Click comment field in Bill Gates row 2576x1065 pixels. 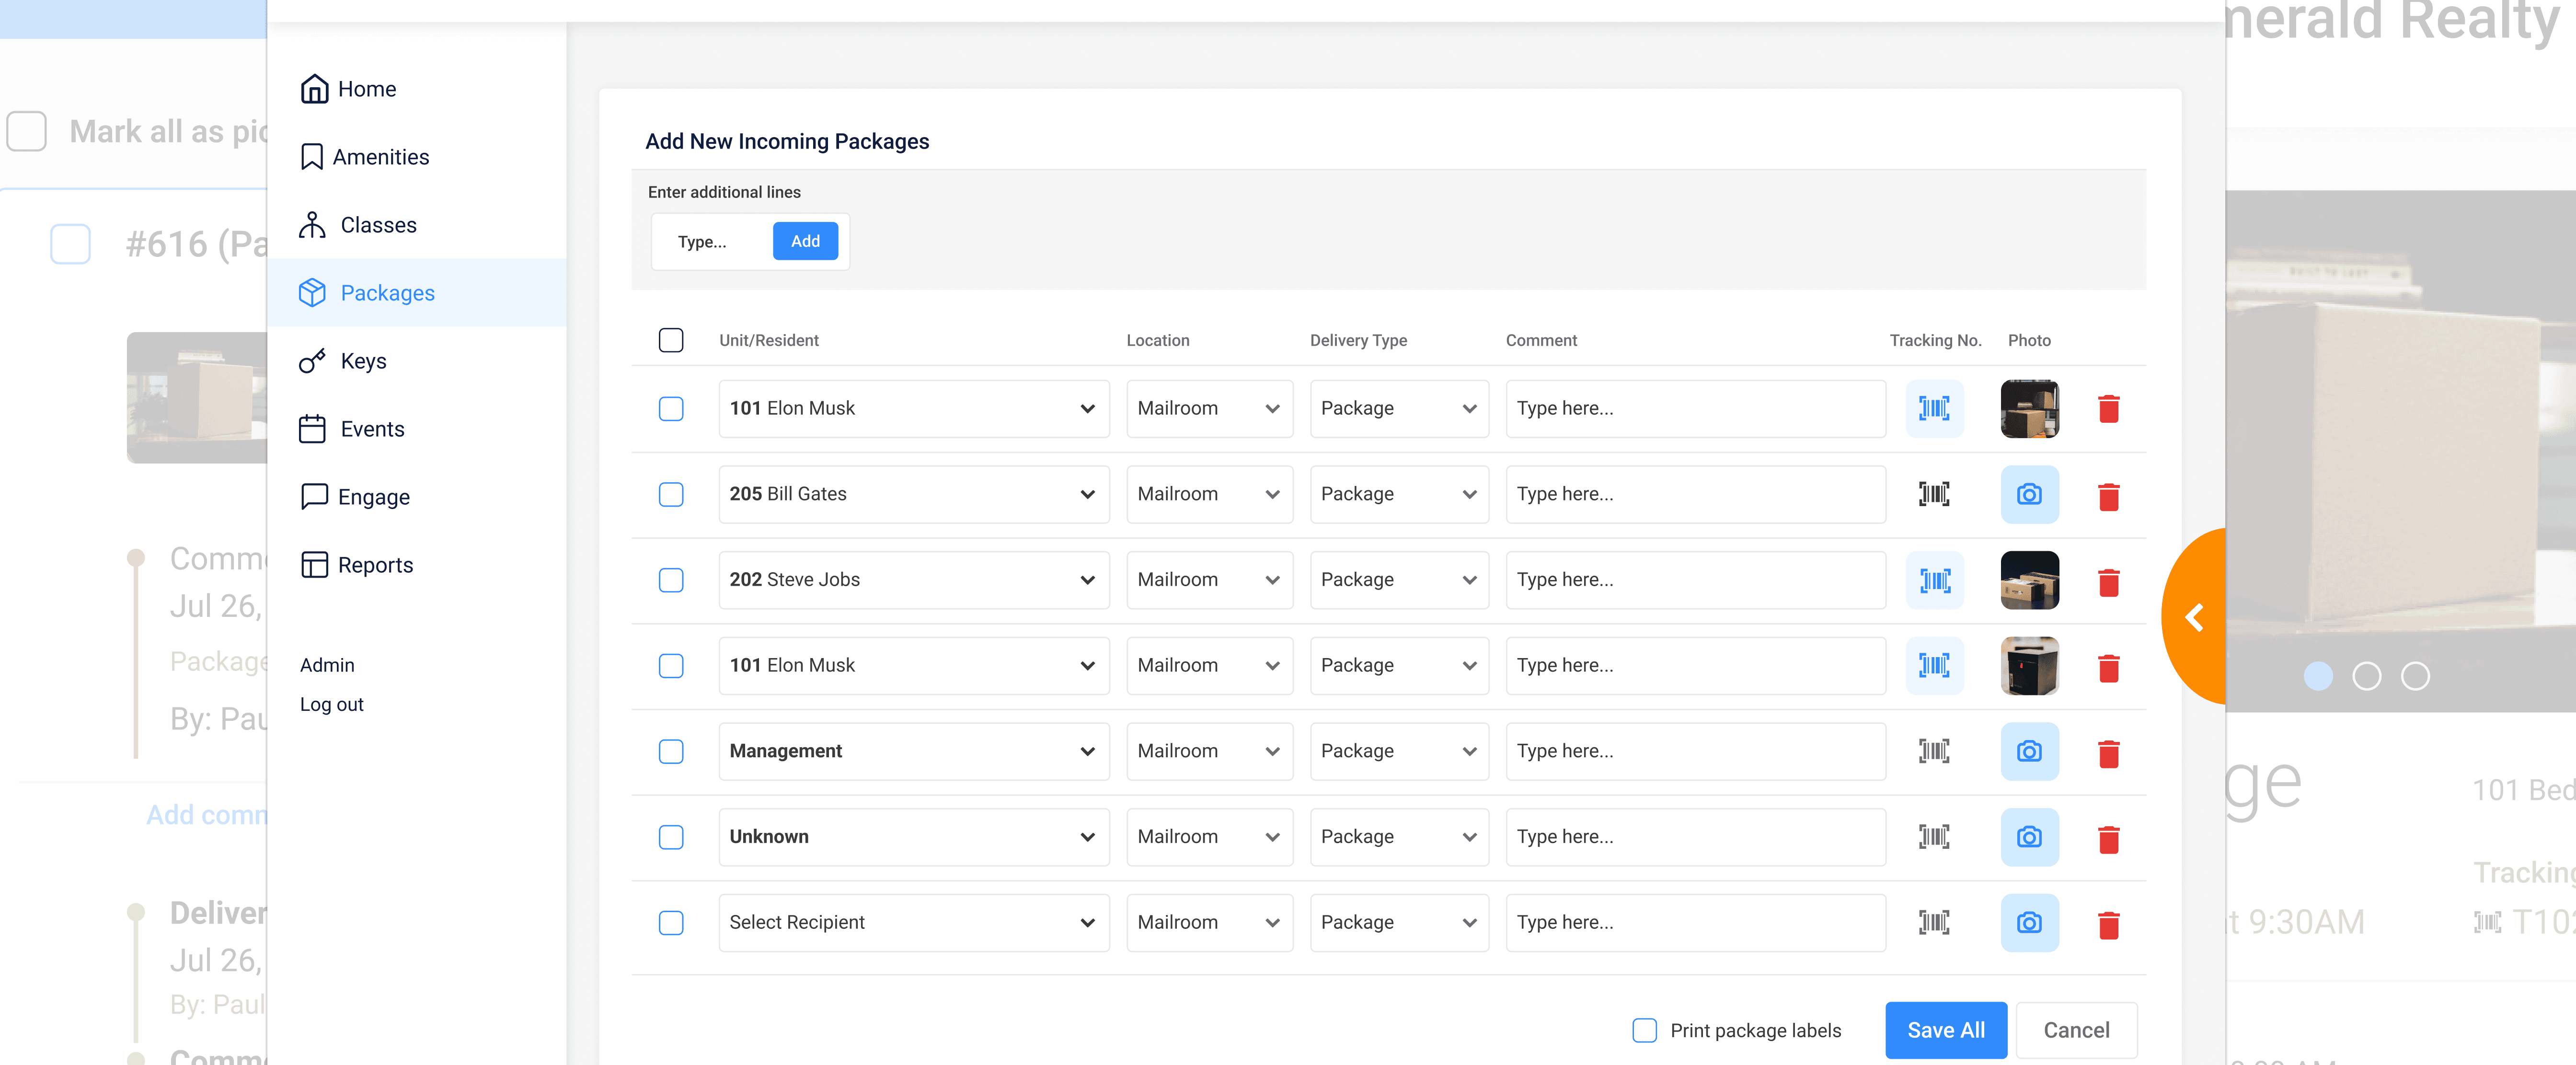point(1694,494)
